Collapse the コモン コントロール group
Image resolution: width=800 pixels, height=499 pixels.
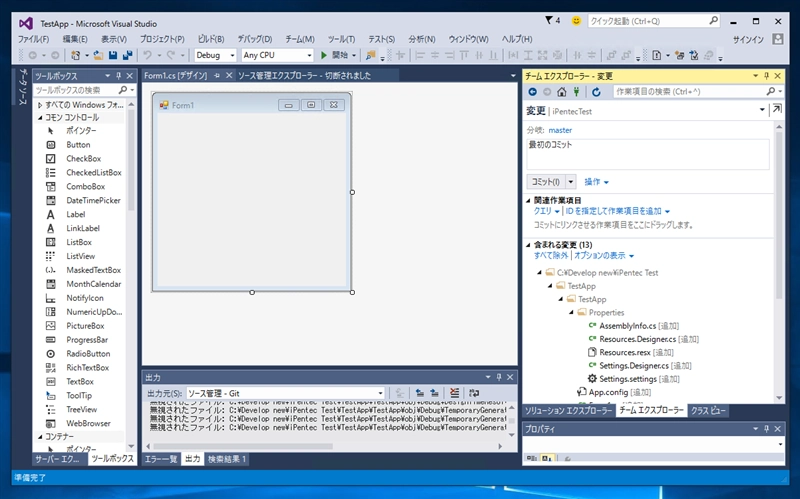[x=40, y=117]
